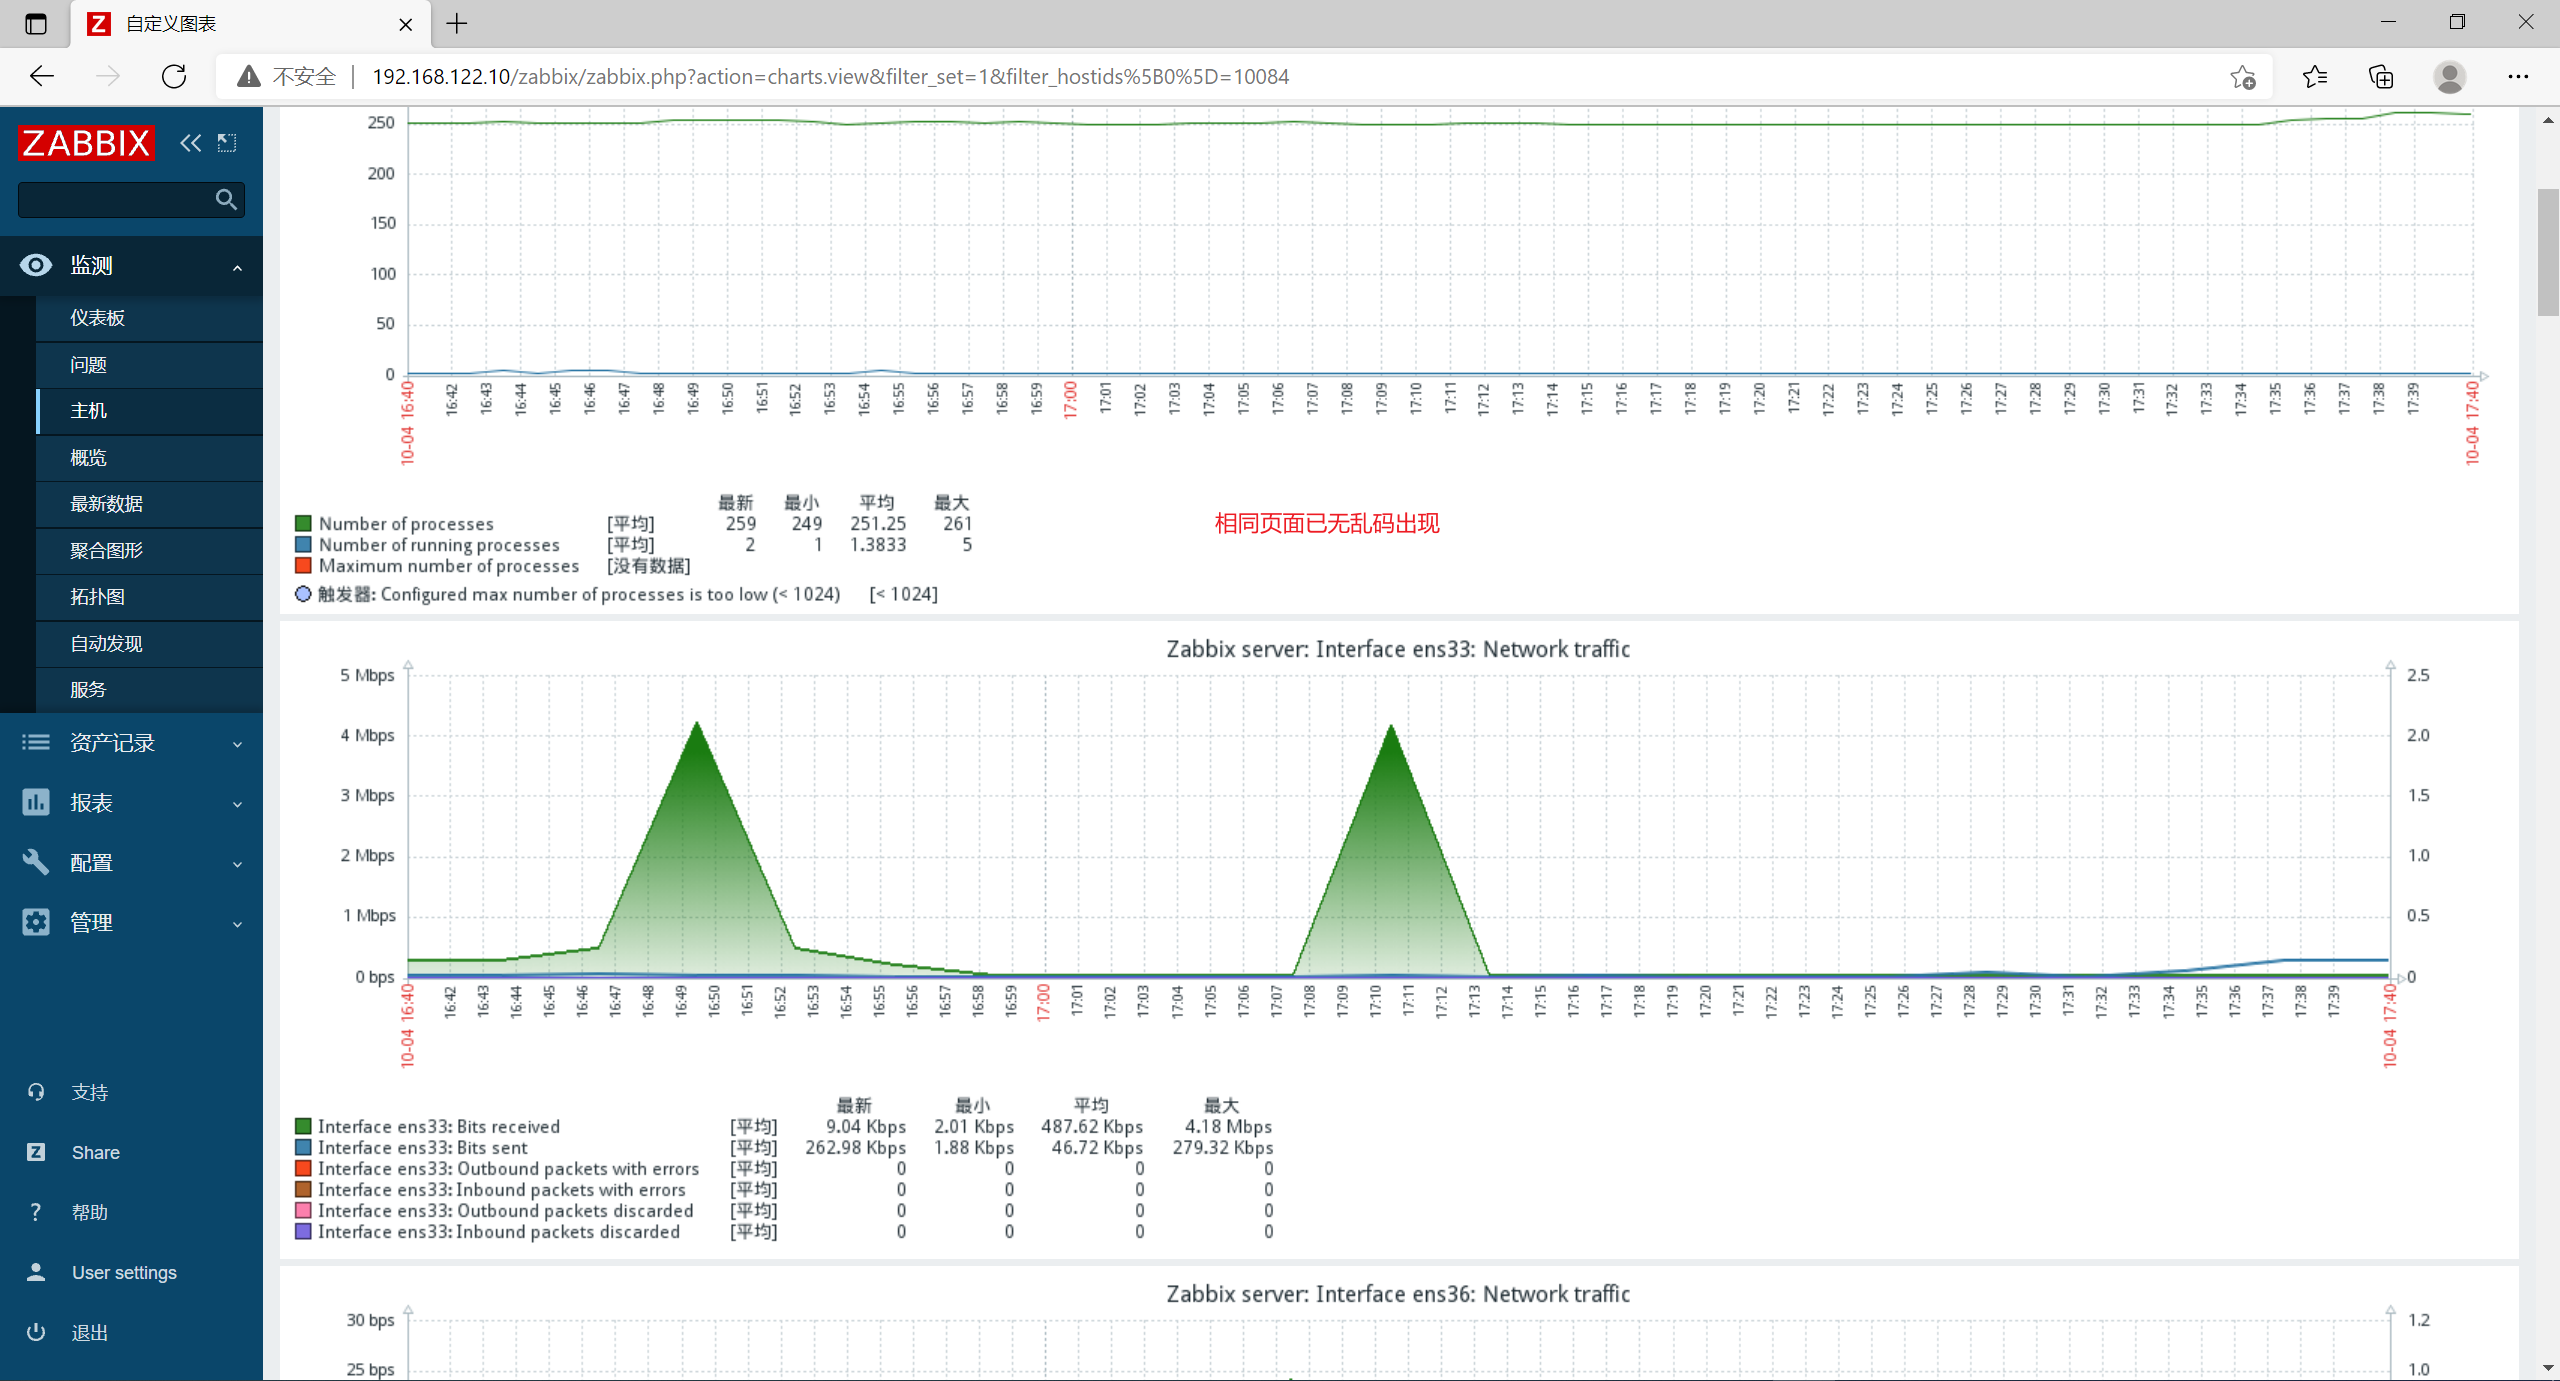This screenshot has height=1381, width=2560.
Task: Open the browser Collections icon
Action: [x=2381, y=77]
